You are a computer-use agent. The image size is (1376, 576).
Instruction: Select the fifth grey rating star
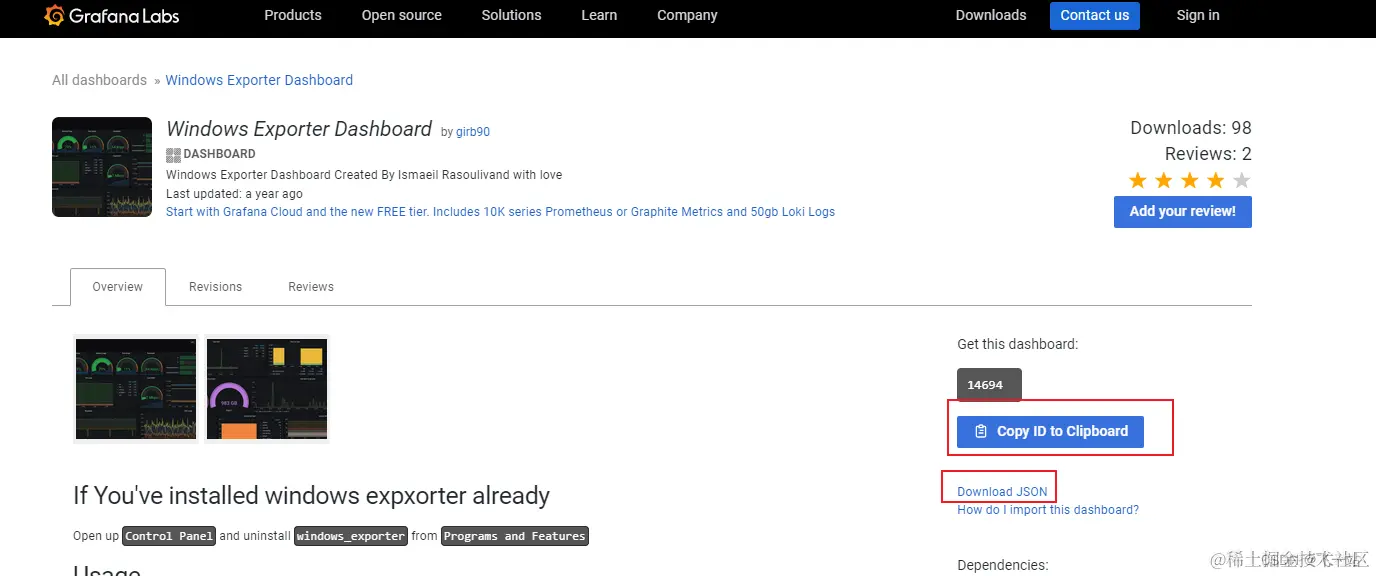[x=1241, y=181]
